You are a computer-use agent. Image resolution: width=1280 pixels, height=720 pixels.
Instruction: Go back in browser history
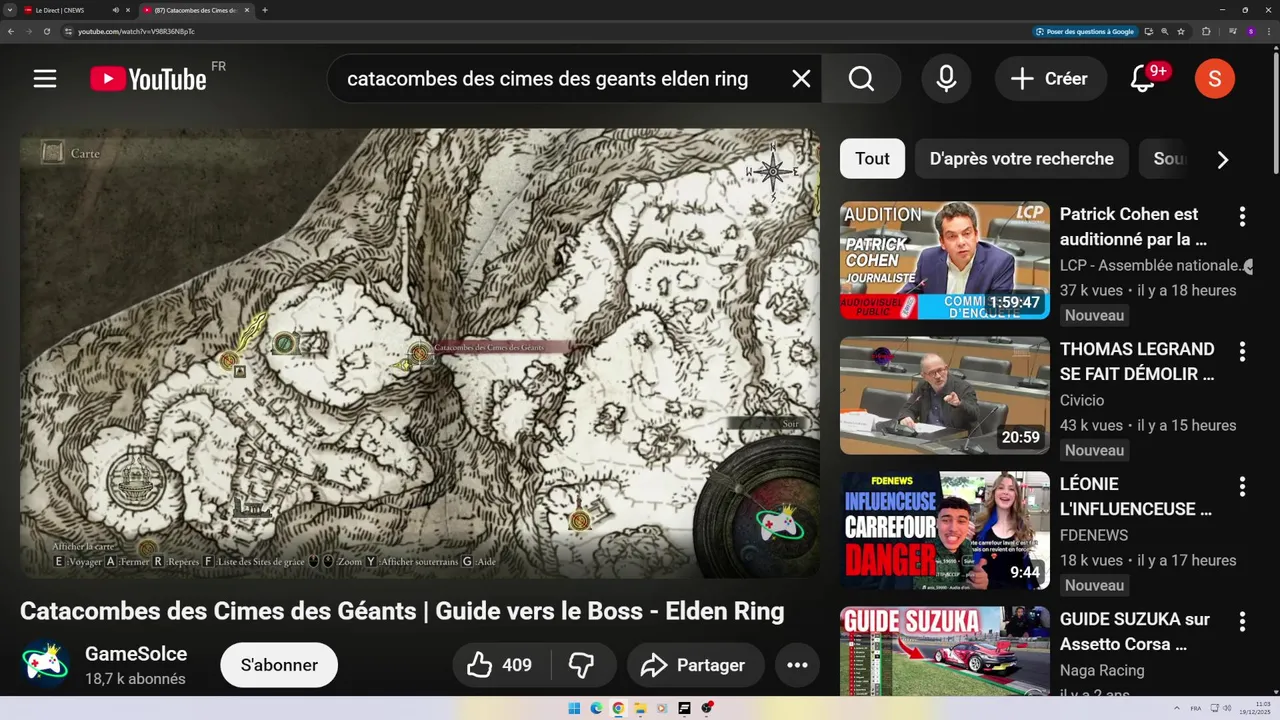[11, 31]
